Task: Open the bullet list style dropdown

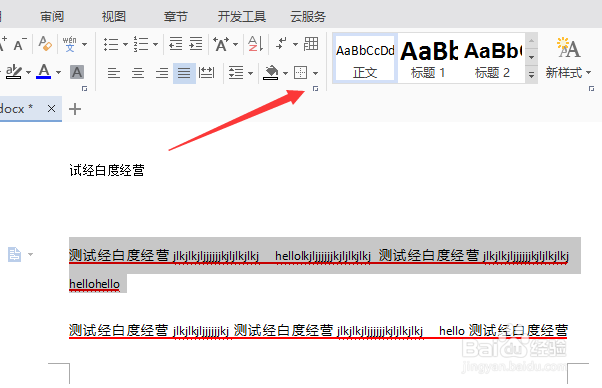Action: point(125,45)
